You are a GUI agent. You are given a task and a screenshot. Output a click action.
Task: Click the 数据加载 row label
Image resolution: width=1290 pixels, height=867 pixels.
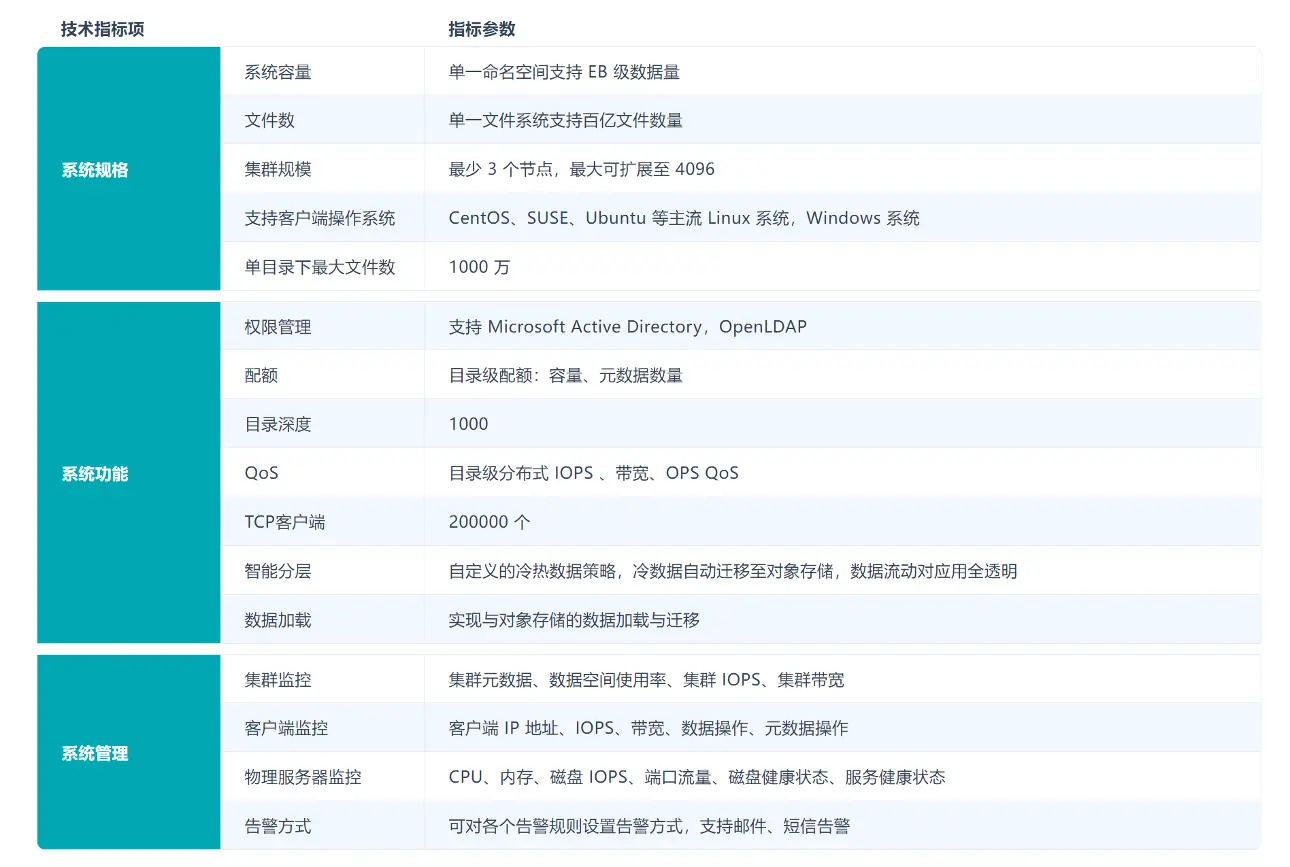(x=278, y=620)
